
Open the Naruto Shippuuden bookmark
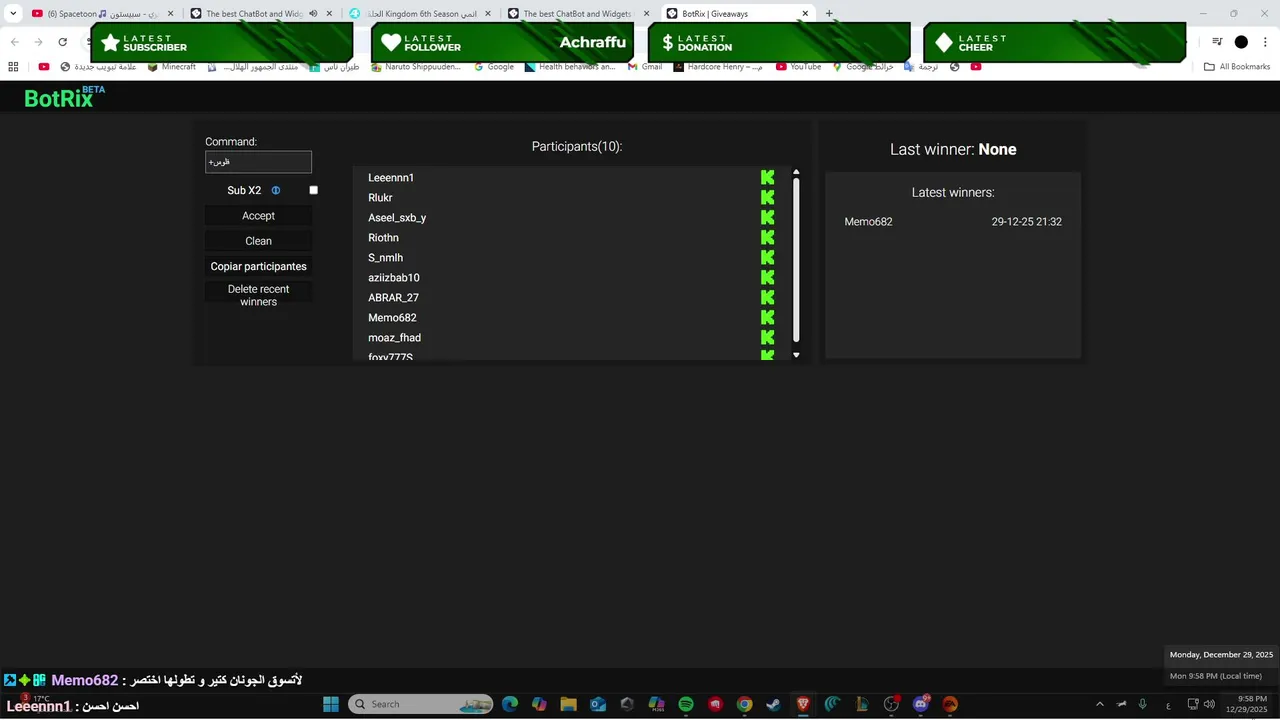coord(416,67)
